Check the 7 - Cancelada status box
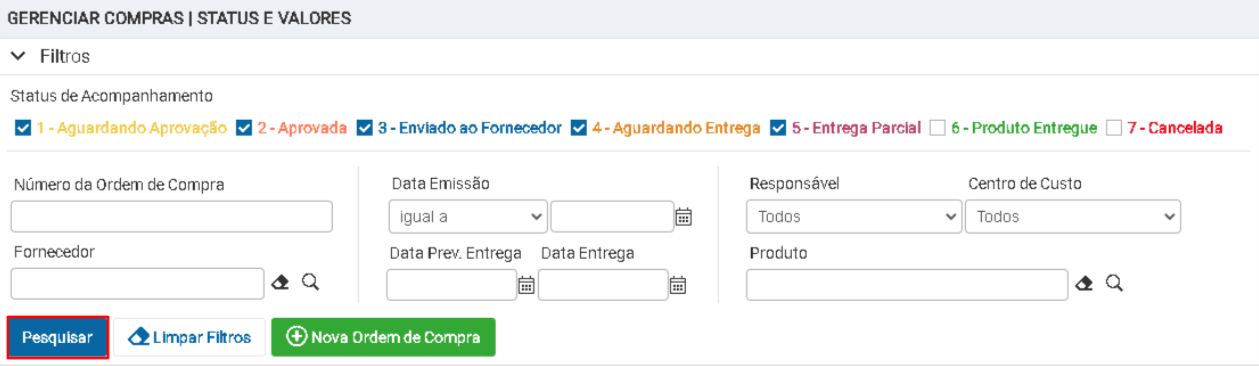This screenshot has width=1259, height=366. [x=1114, y=128]
